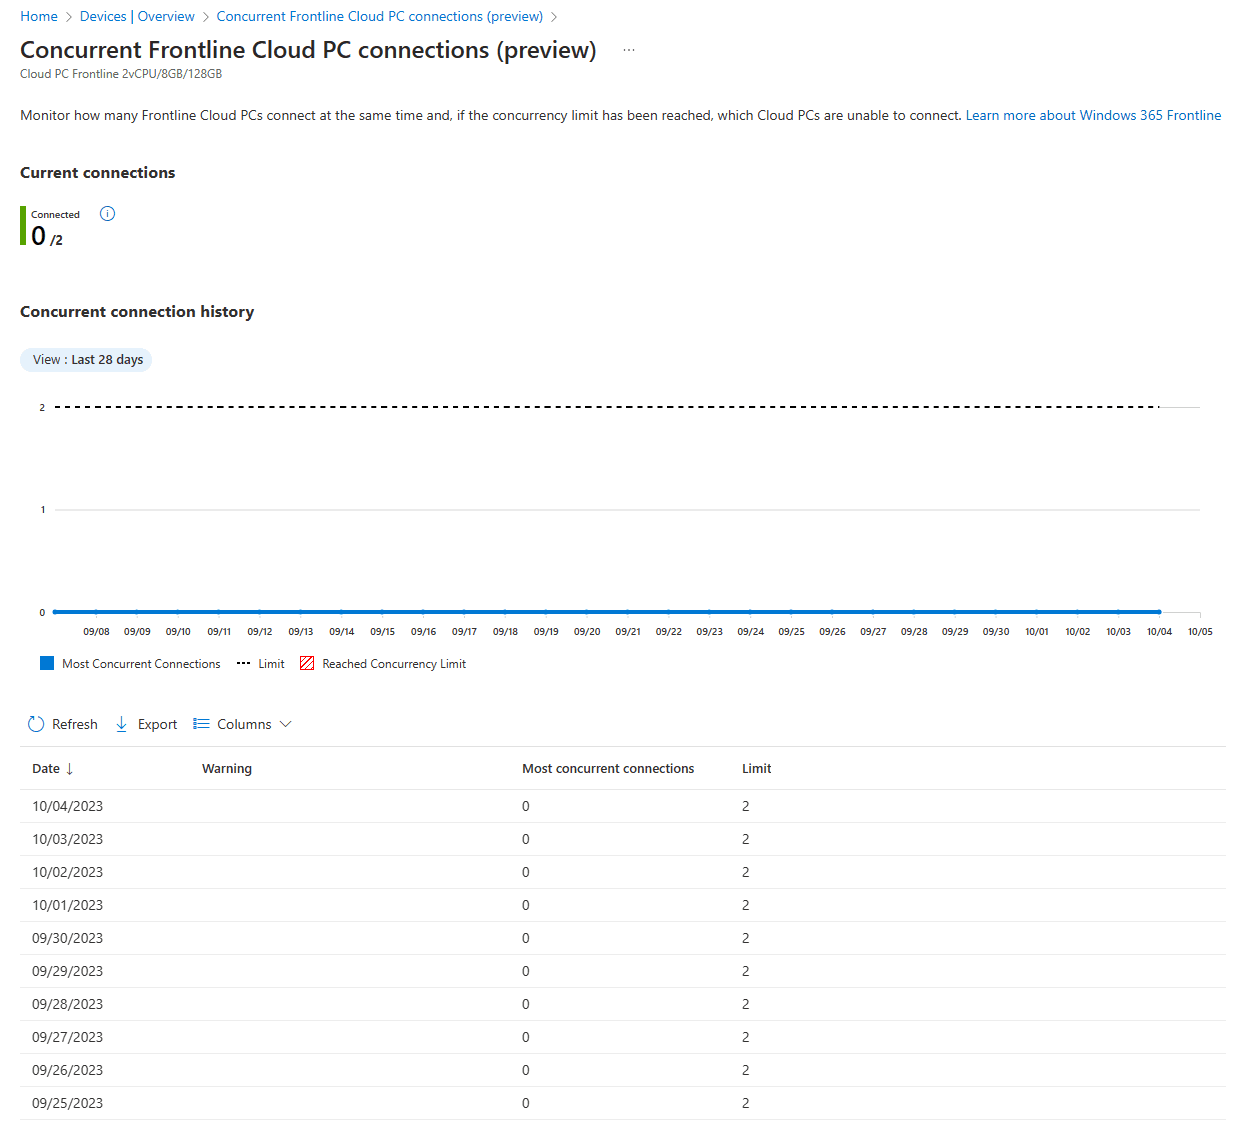The image size is (1235, 1126).
Task: Toggle the Limit dashed-line legend item
Action: pyautogui.click(x=261, y=664)
